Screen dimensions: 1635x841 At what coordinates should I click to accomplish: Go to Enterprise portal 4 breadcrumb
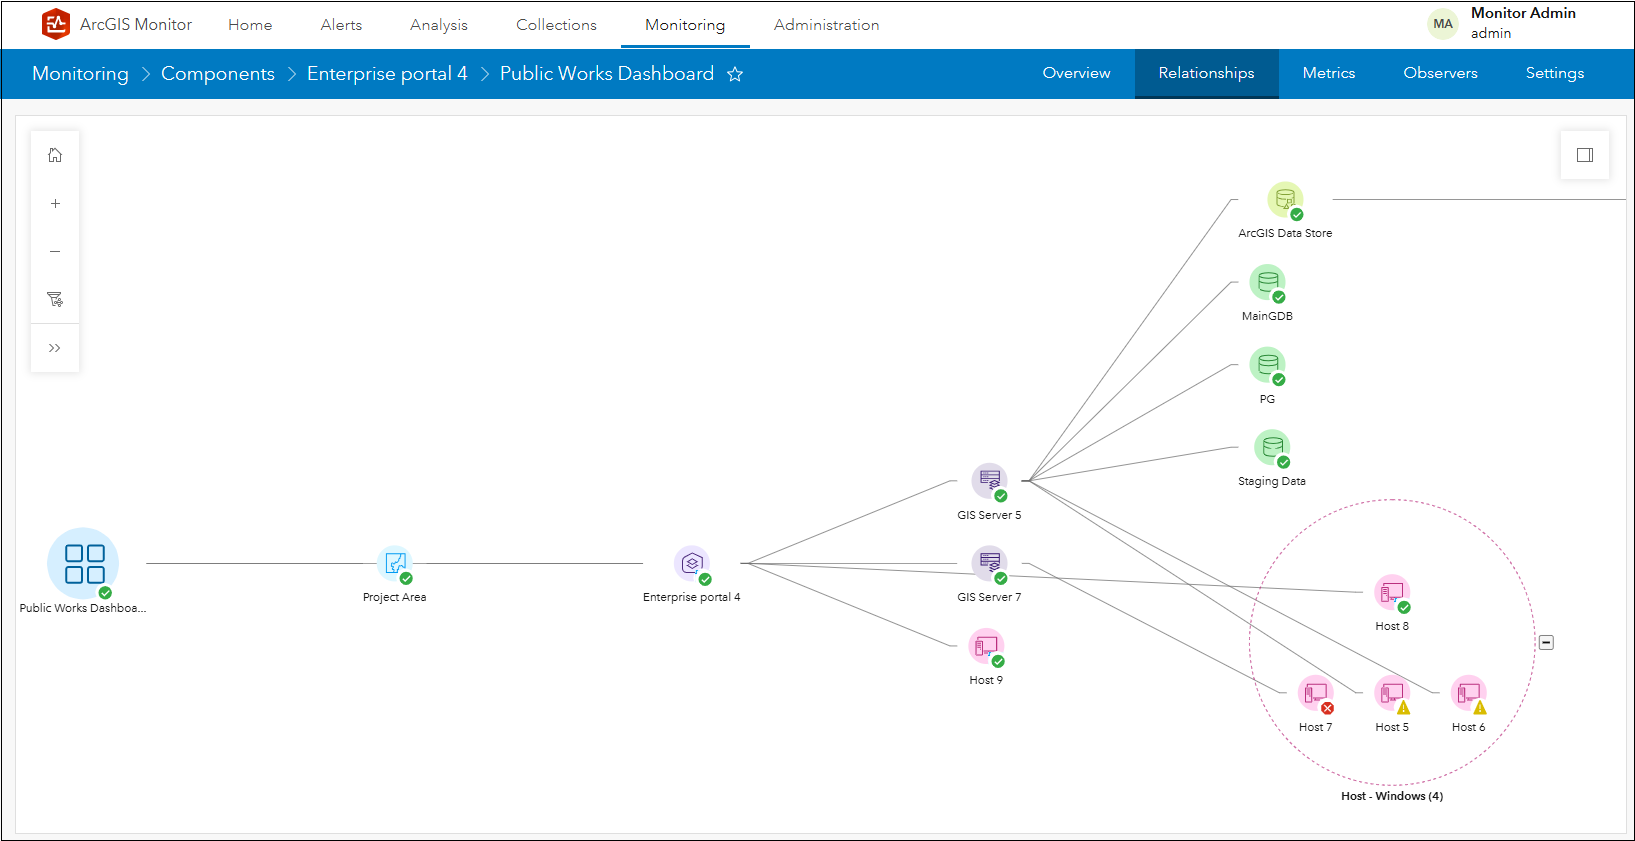coord(387,74)
